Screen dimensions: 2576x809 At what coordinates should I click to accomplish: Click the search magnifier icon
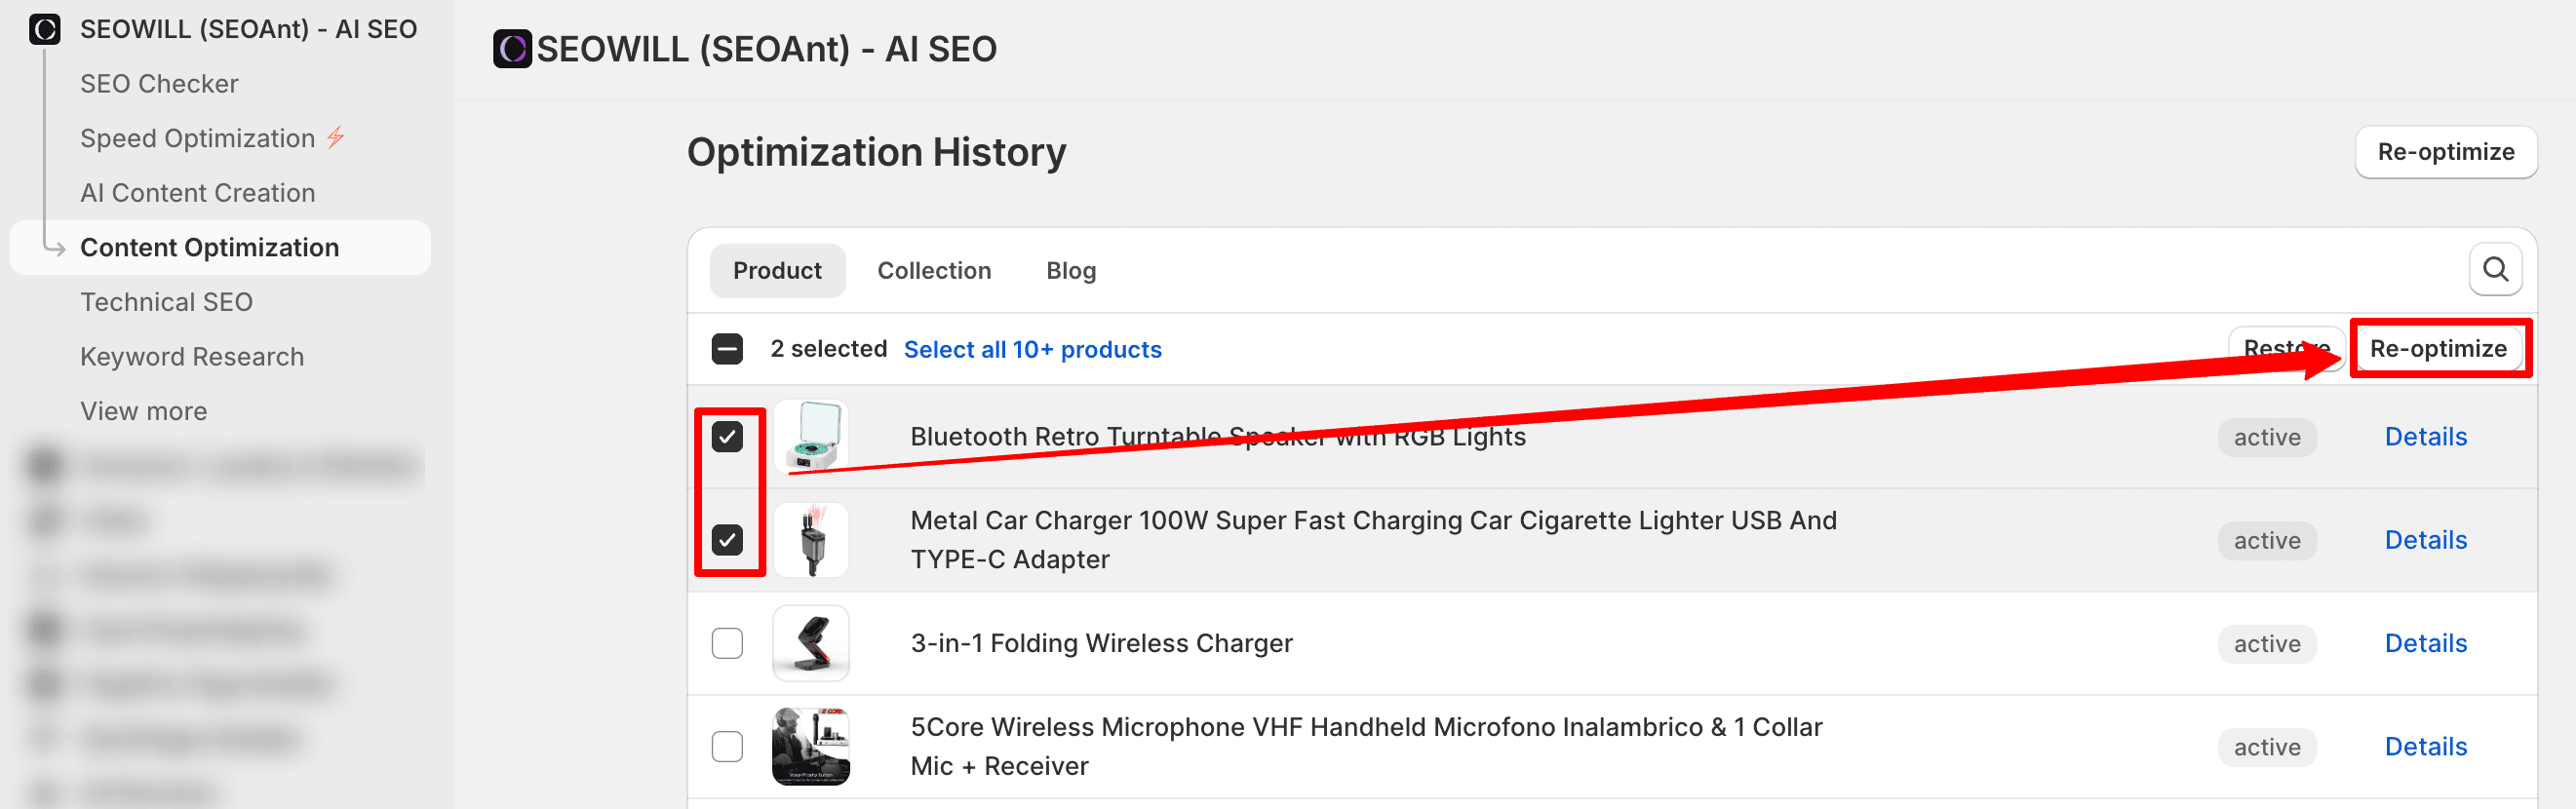tap(2495, 270)
